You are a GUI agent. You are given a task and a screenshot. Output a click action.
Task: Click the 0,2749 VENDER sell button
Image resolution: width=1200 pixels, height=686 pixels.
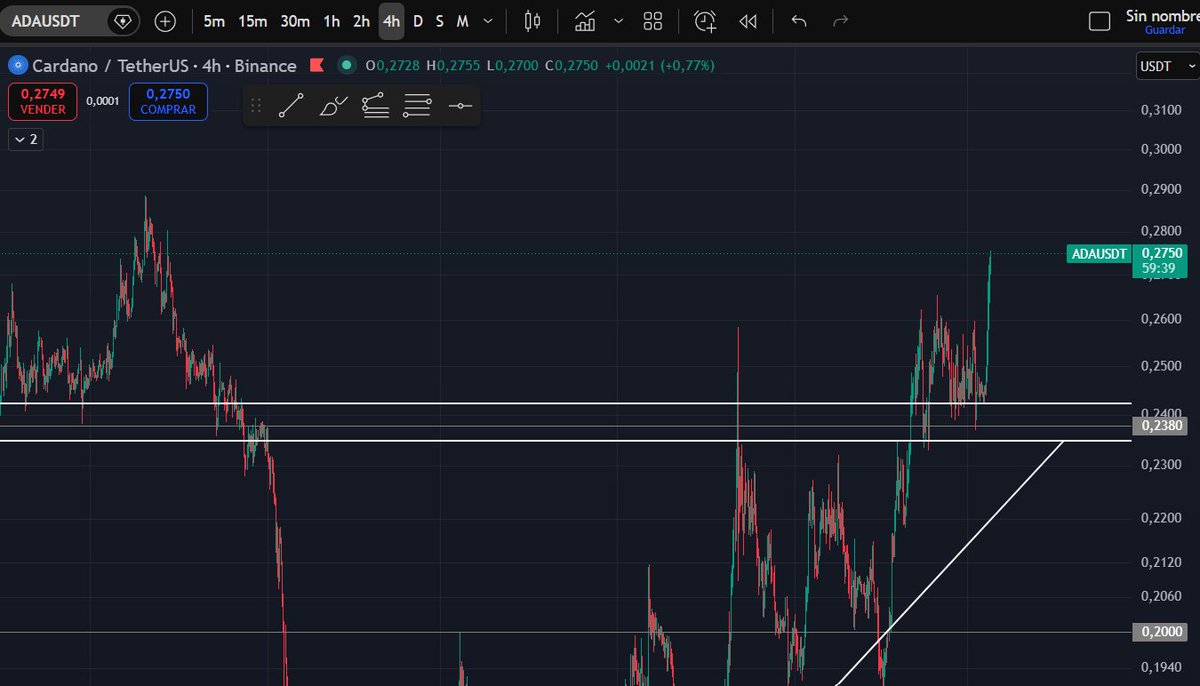(43, 101)
